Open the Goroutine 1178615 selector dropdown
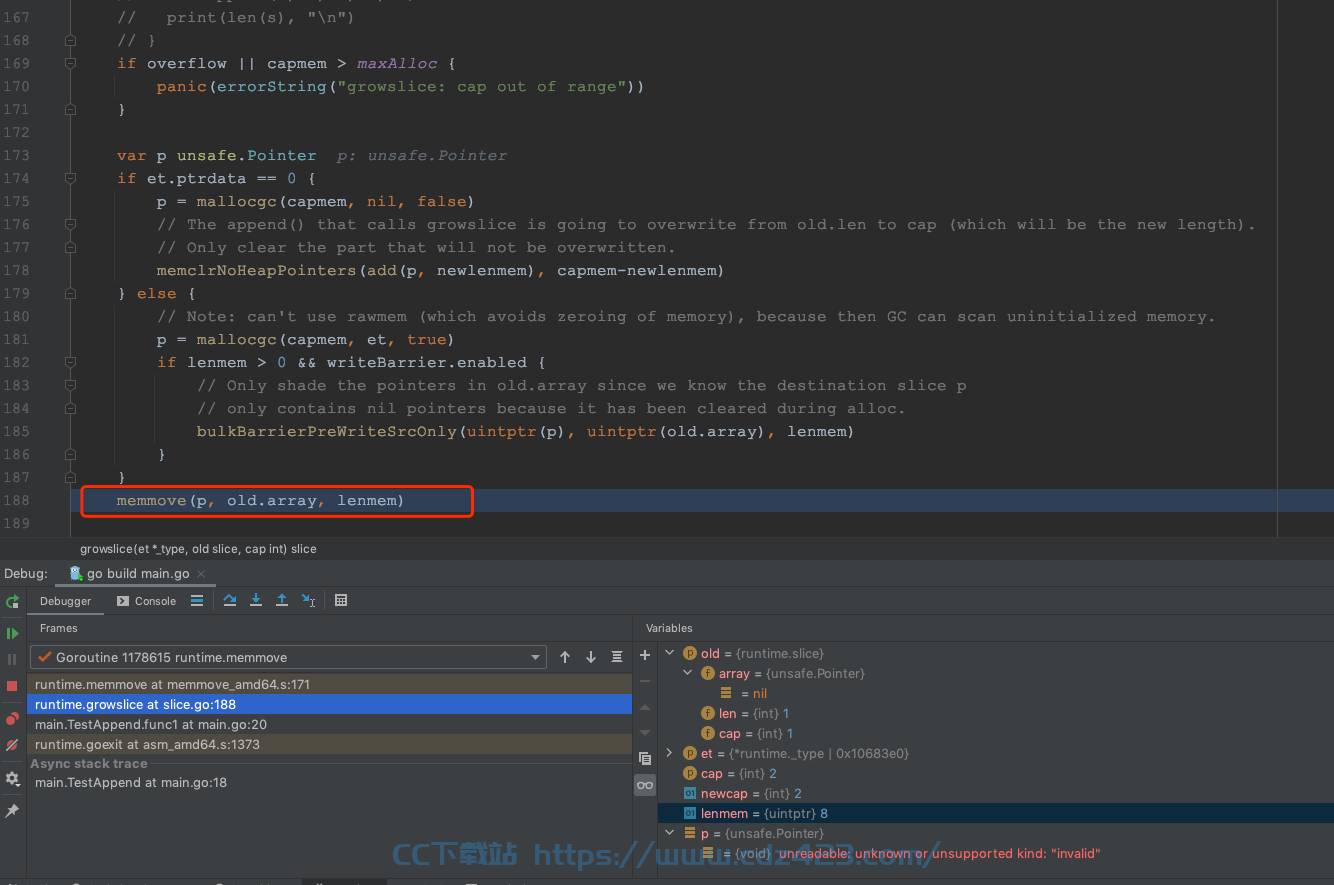The image size is (1334, 885). 288,657
